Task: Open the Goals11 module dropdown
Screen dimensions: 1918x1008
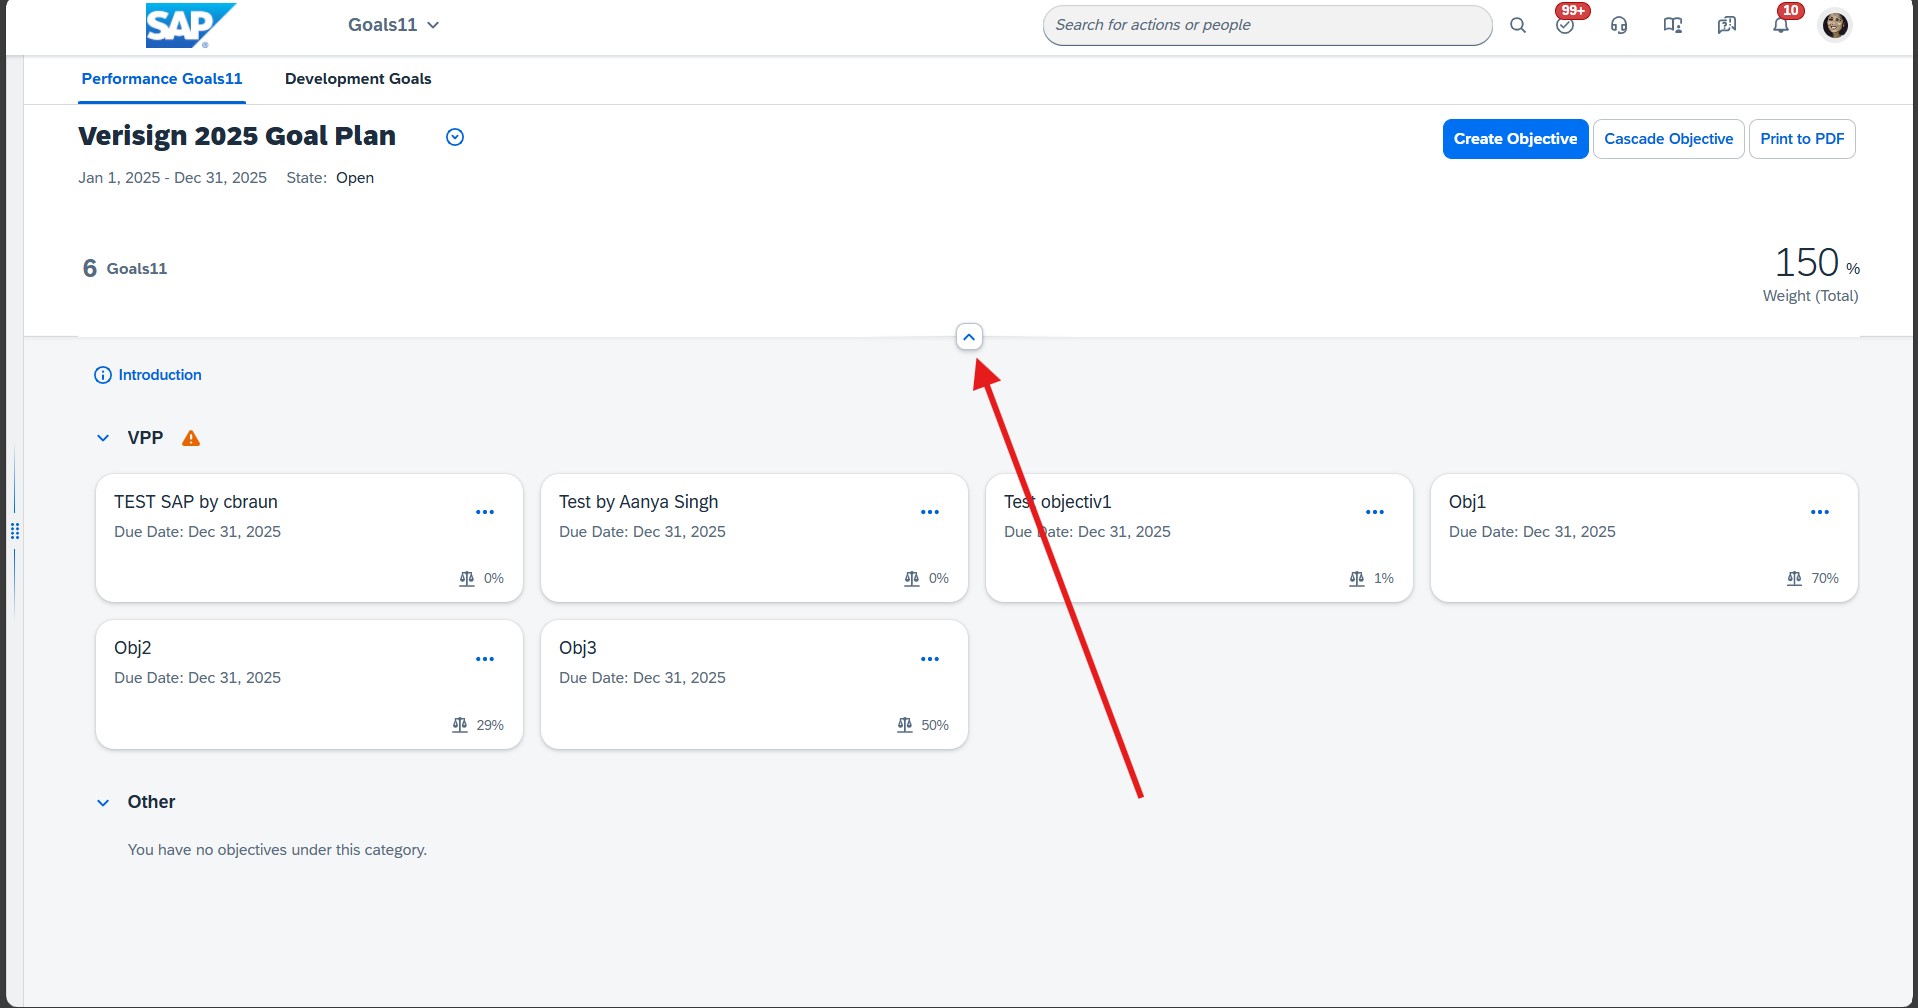Action: (393, 25)
